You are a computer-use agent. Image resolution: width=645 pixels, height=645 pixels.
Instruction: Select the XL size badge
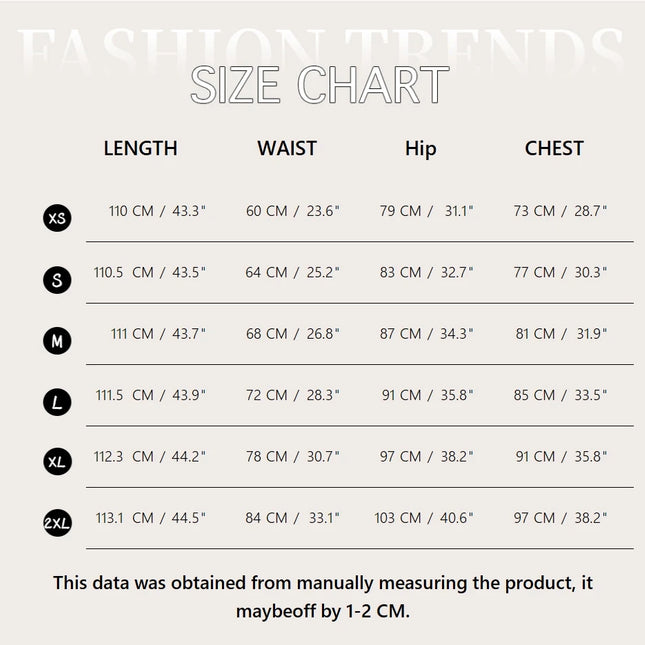point(58,463)
